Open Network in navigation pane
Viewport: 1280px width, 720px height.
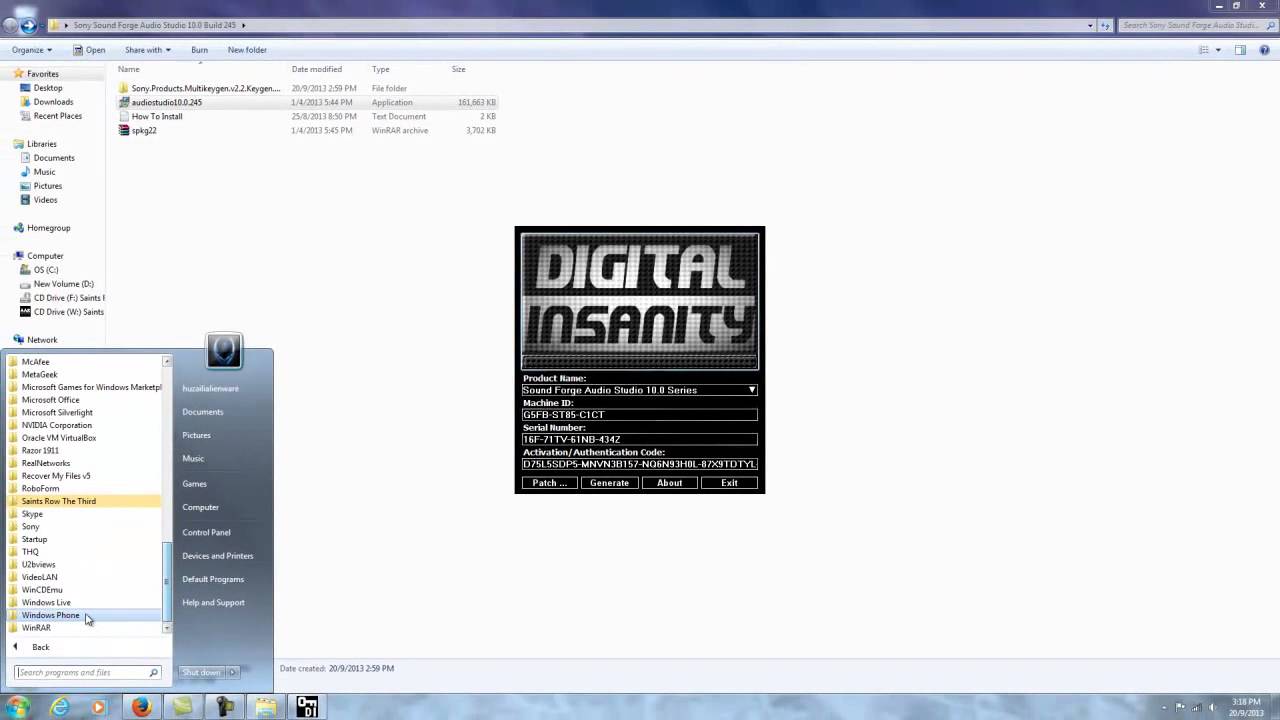tap(42, 340)
